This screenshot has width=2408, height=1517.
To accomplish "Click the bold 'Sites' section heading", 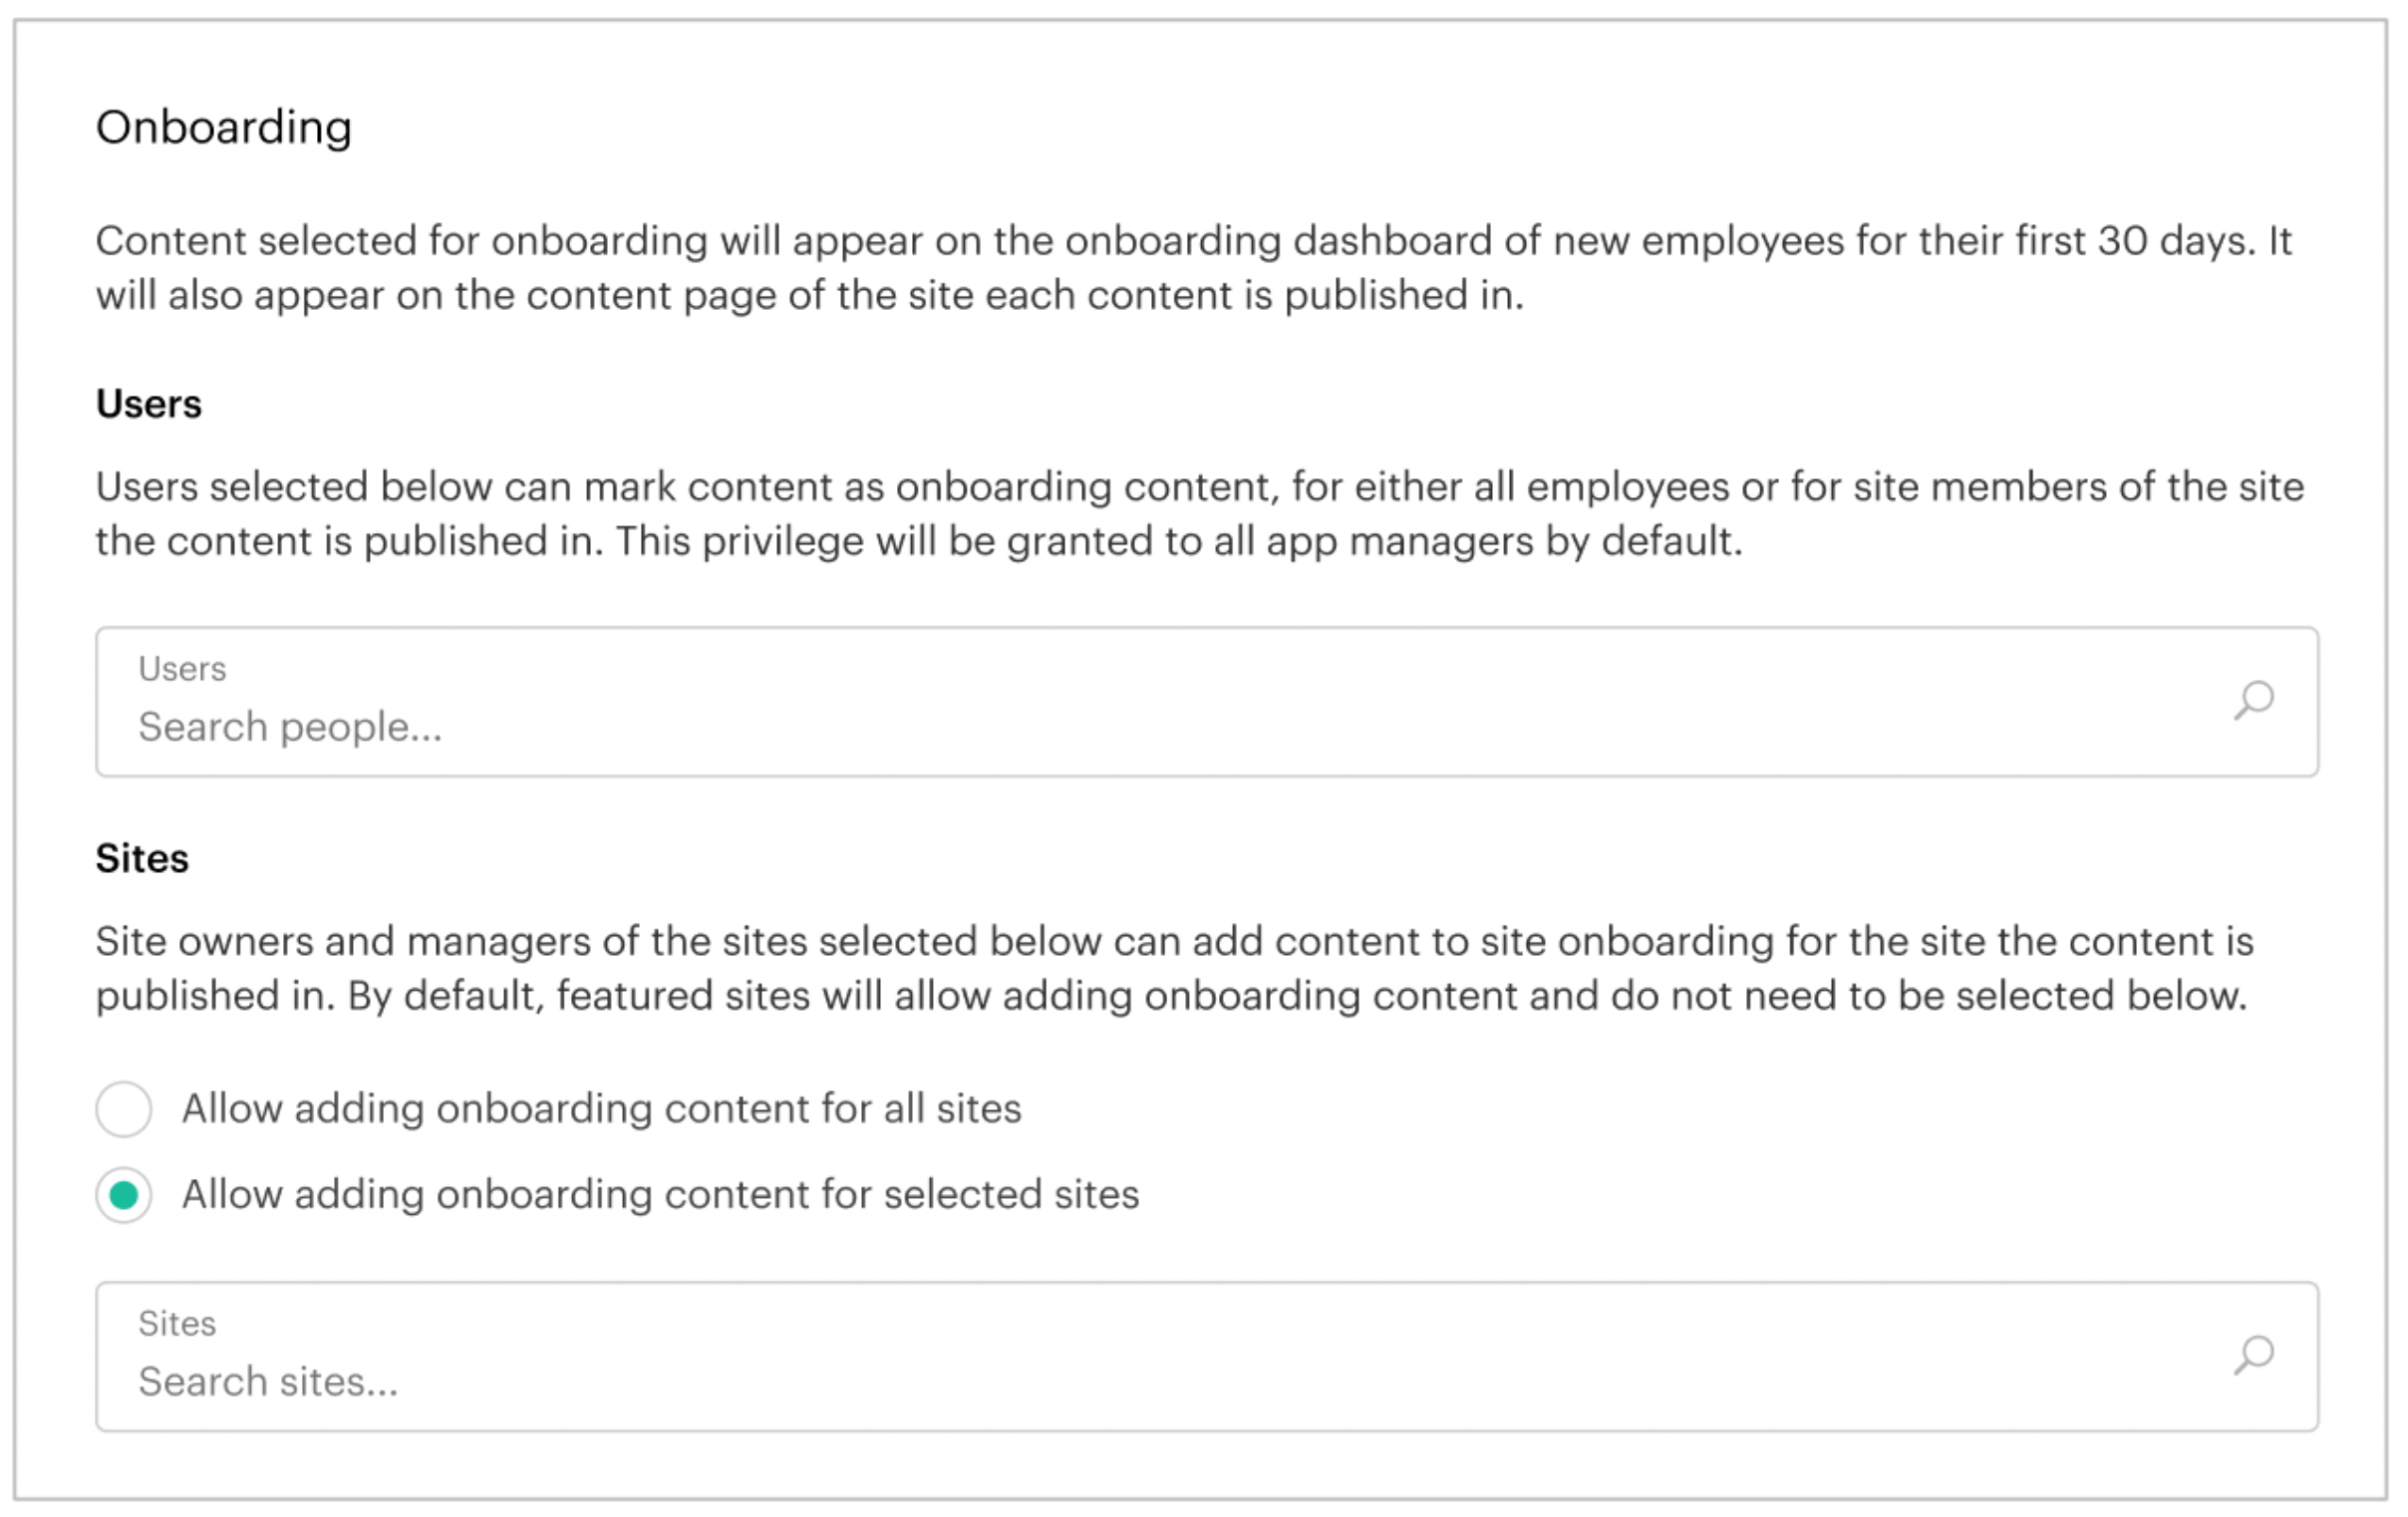I will (x=142, y=859).
